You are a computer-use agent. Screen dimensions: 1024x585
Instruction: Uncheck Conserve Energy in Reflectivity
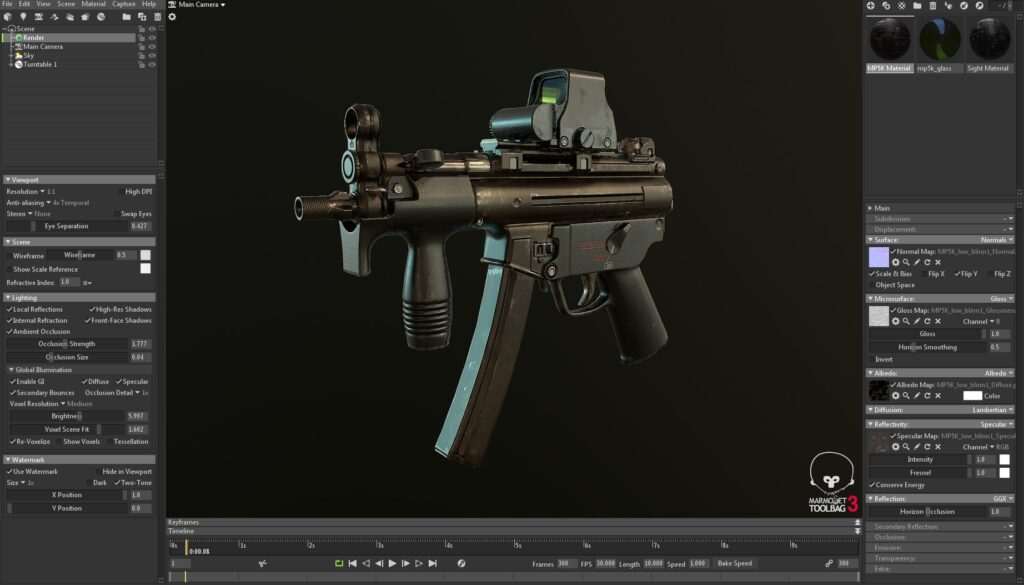pos(872,485)
